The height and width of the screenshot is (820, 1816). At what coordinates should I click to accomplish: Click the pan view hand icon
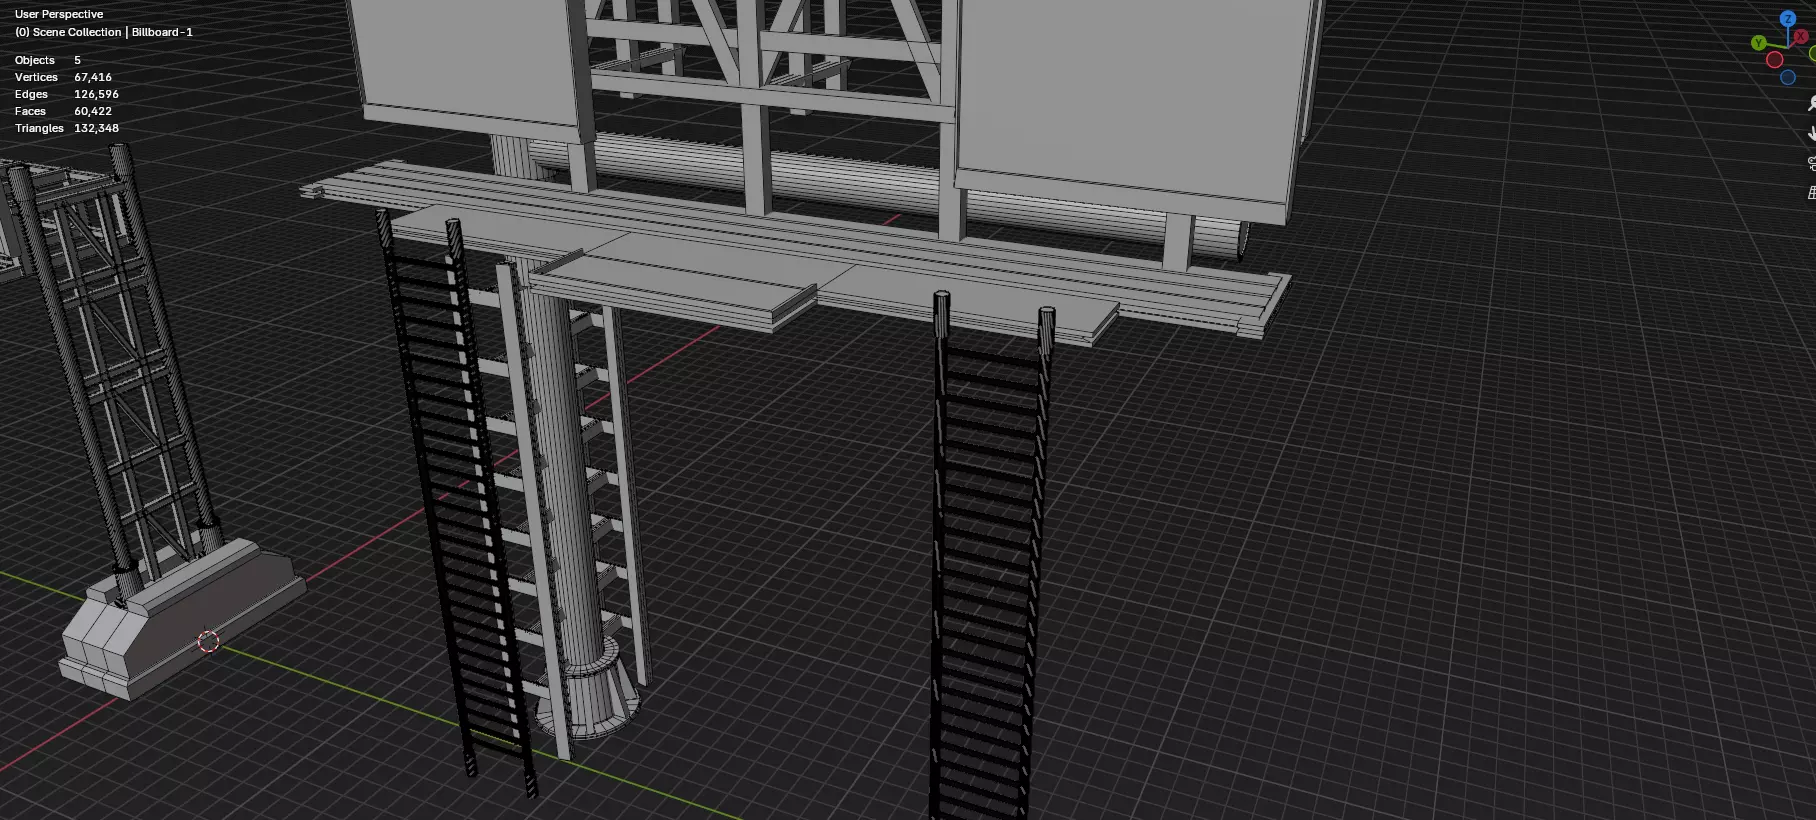pyautogui.click(x=1811, y=133)
